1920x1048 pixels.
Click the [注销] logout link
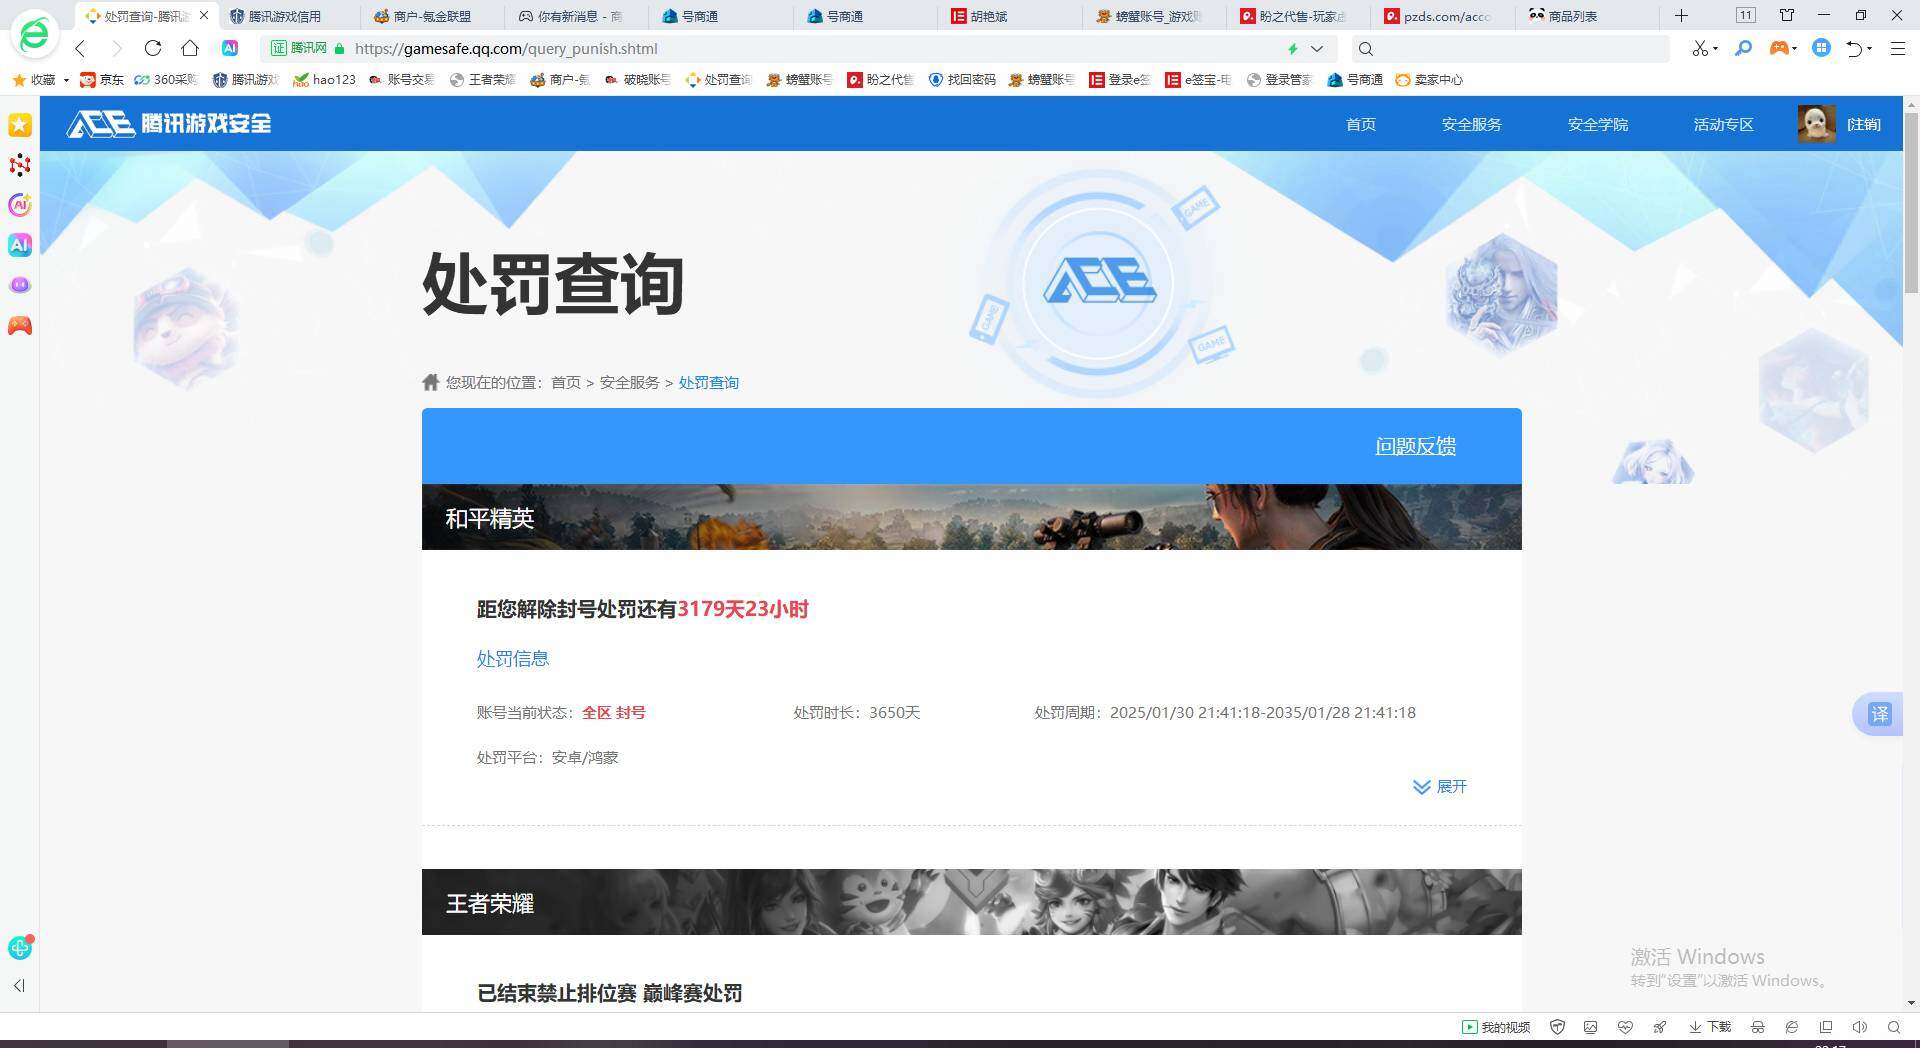click(1863, 124)
